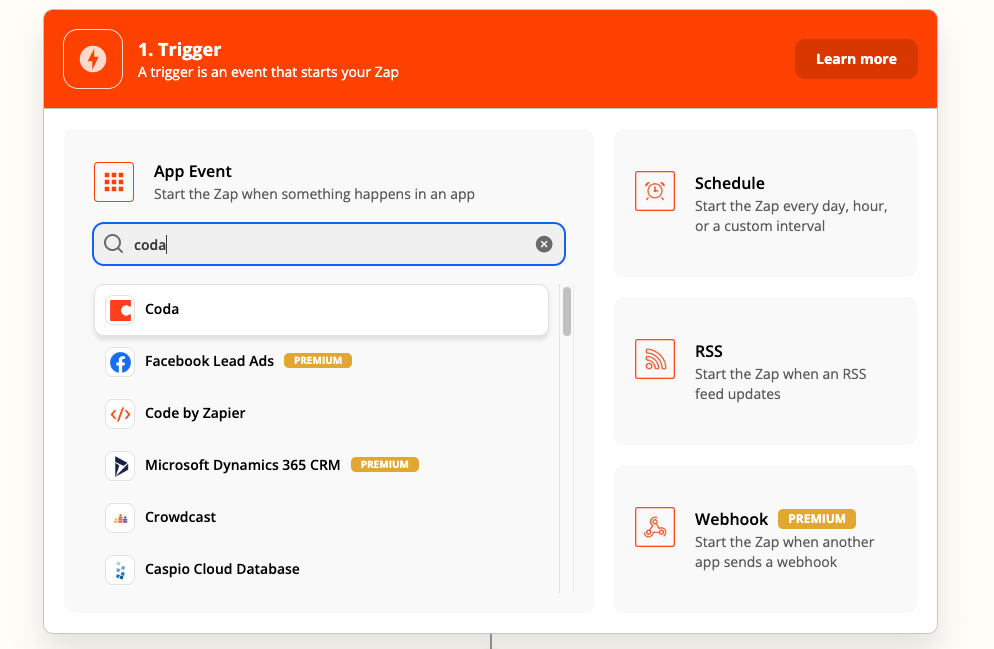Click the Code by Zapier icon
Image resolution: width=994 pixels, height=649 pixels.
(120, 414)
